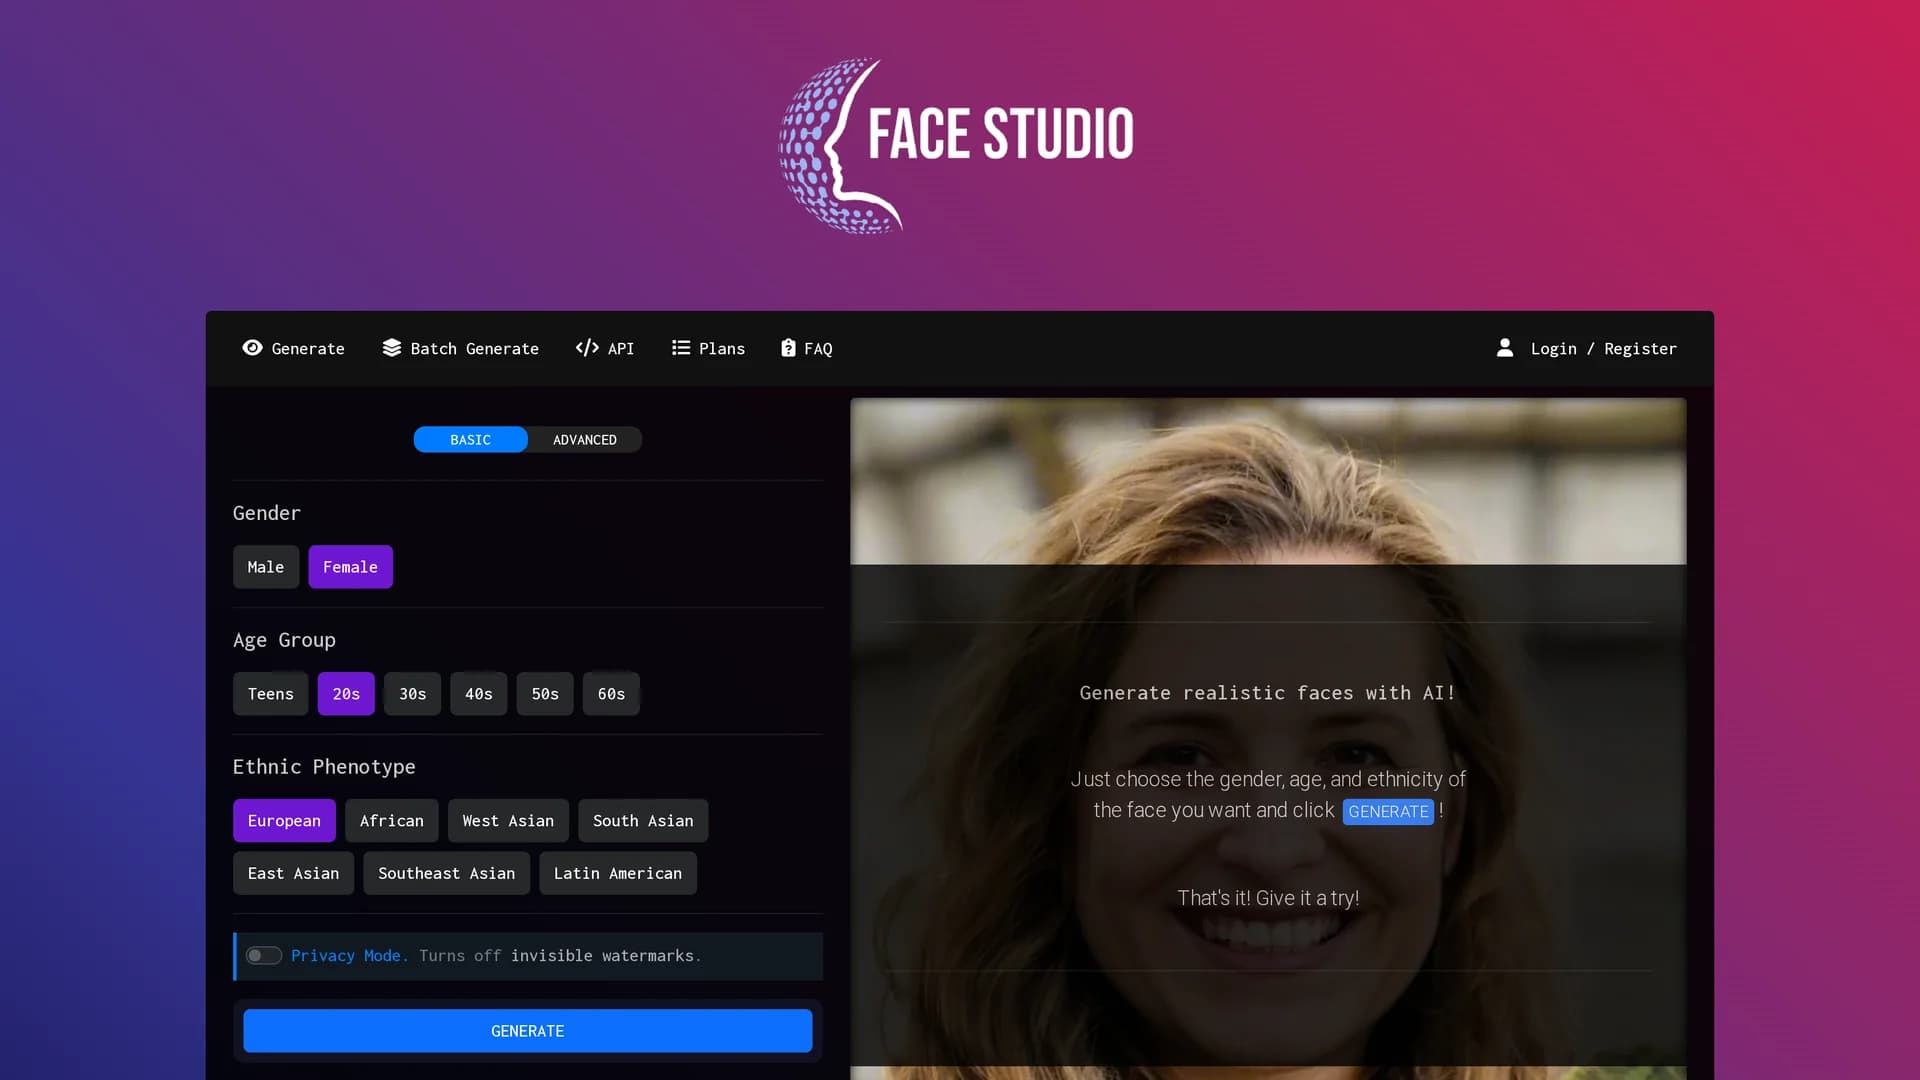The image size is (1920, 1080).
Task: Select European ethnic phenotype
Action: (284, 820)
